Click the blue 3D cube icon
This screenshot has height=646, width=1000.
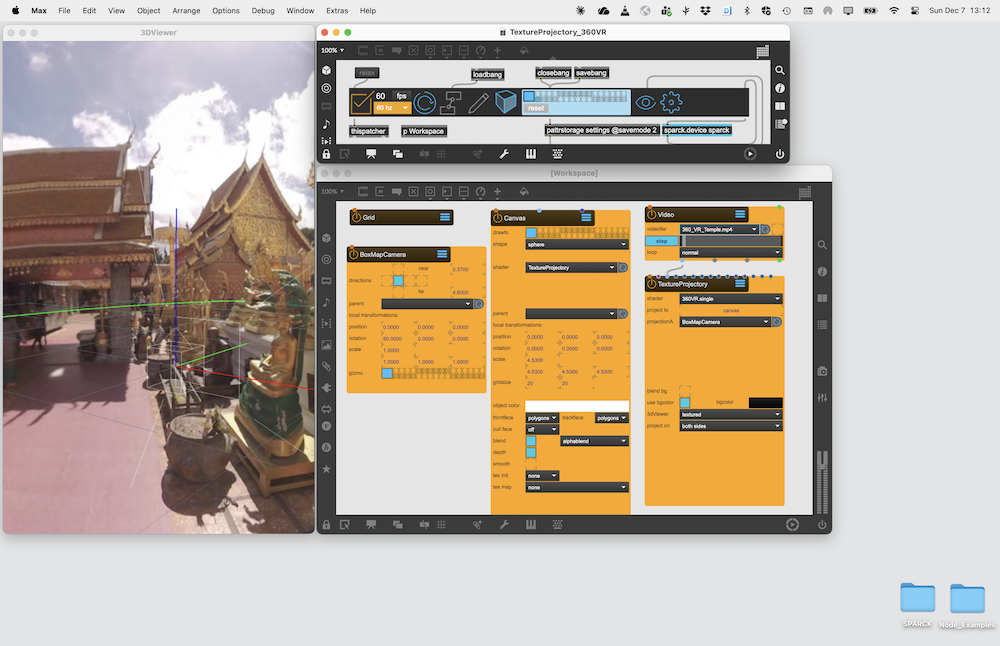(506, 102)
